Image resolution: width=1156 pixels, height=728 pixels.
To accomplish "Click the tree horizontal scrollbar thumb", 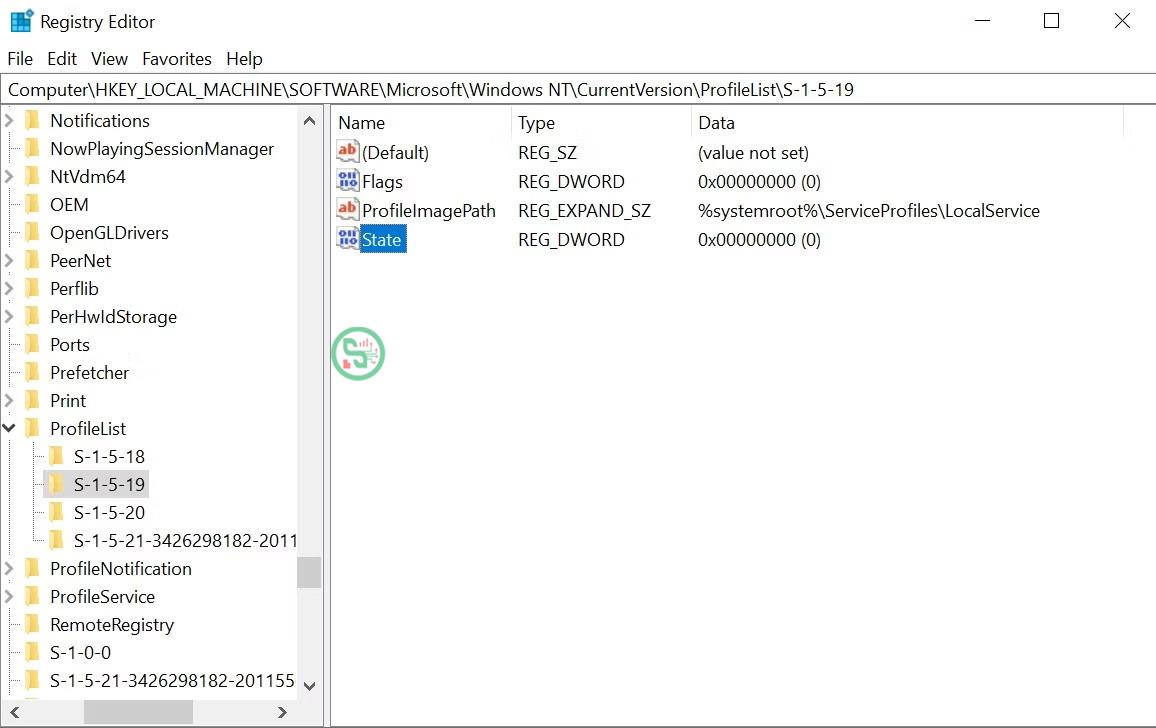I will click(x=139, y=713).
